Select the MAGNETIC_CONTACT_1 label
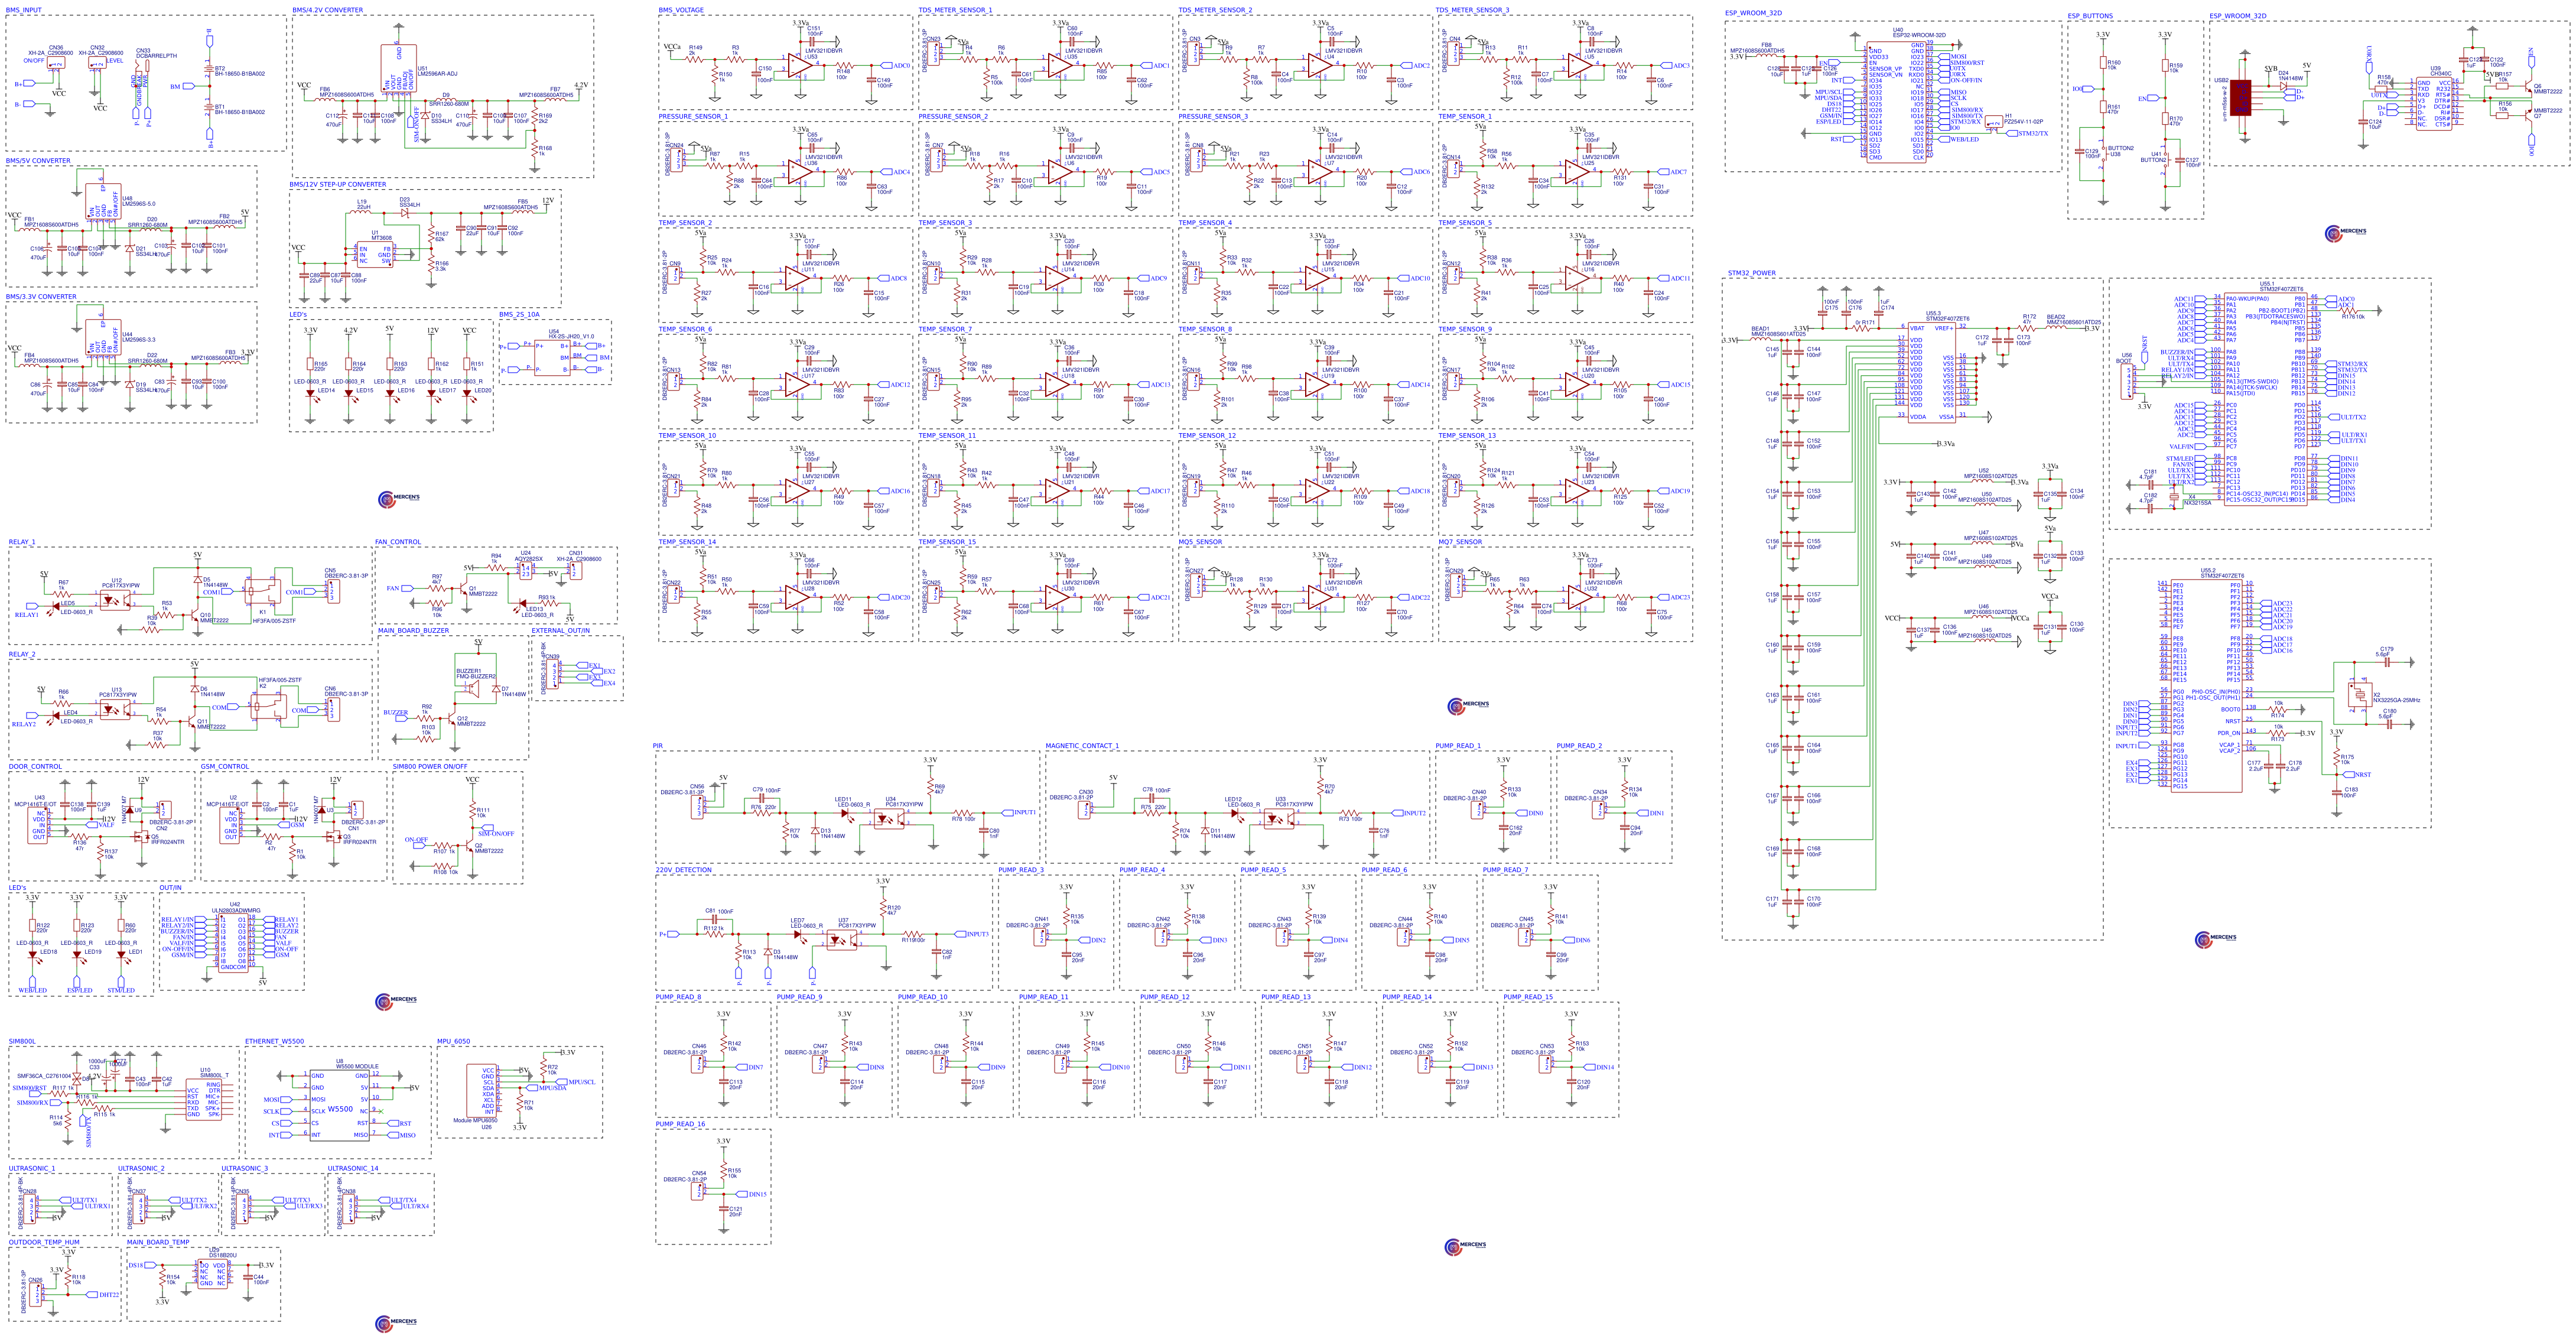 coord(1082,746)
